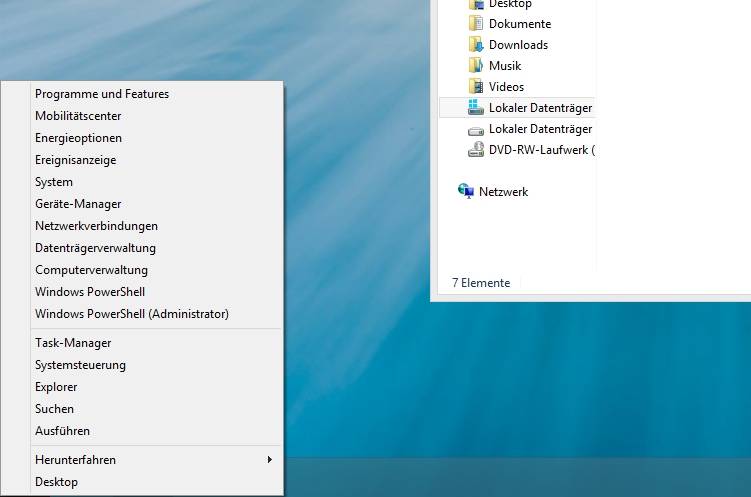
Task: Select Dokumente label in the Explorer tree
Action: click(x=520, y=24)
